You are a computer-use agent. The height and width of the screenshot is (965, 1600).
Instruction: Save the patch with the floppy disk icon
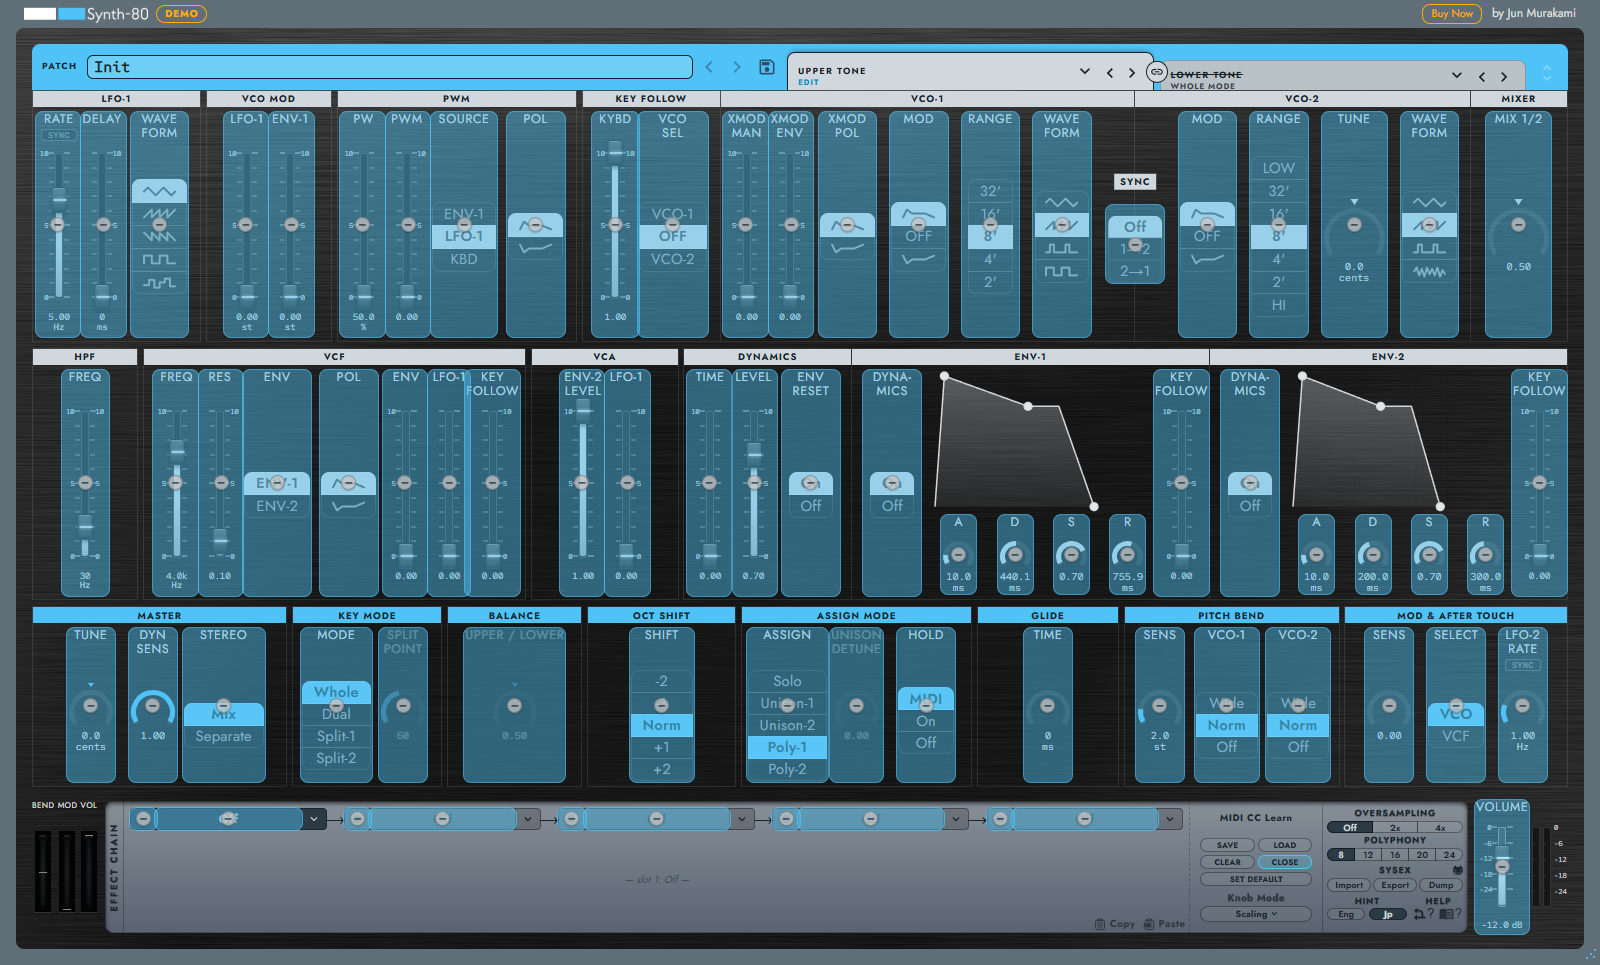767,67
